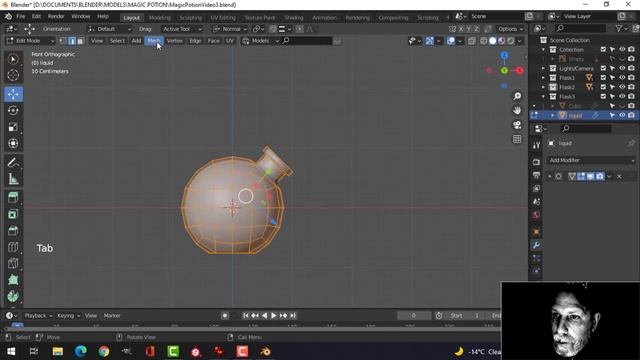Screen dimensions: 640x360
Task: Open the World properties tab icon
Action: click(x=536, y=215)
